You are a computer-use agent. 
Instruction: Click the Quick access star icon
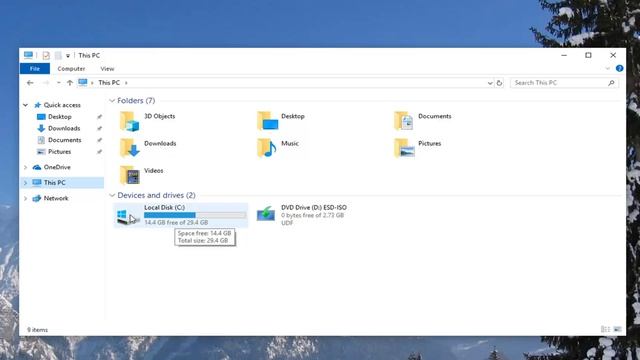(x=38, y=105)
